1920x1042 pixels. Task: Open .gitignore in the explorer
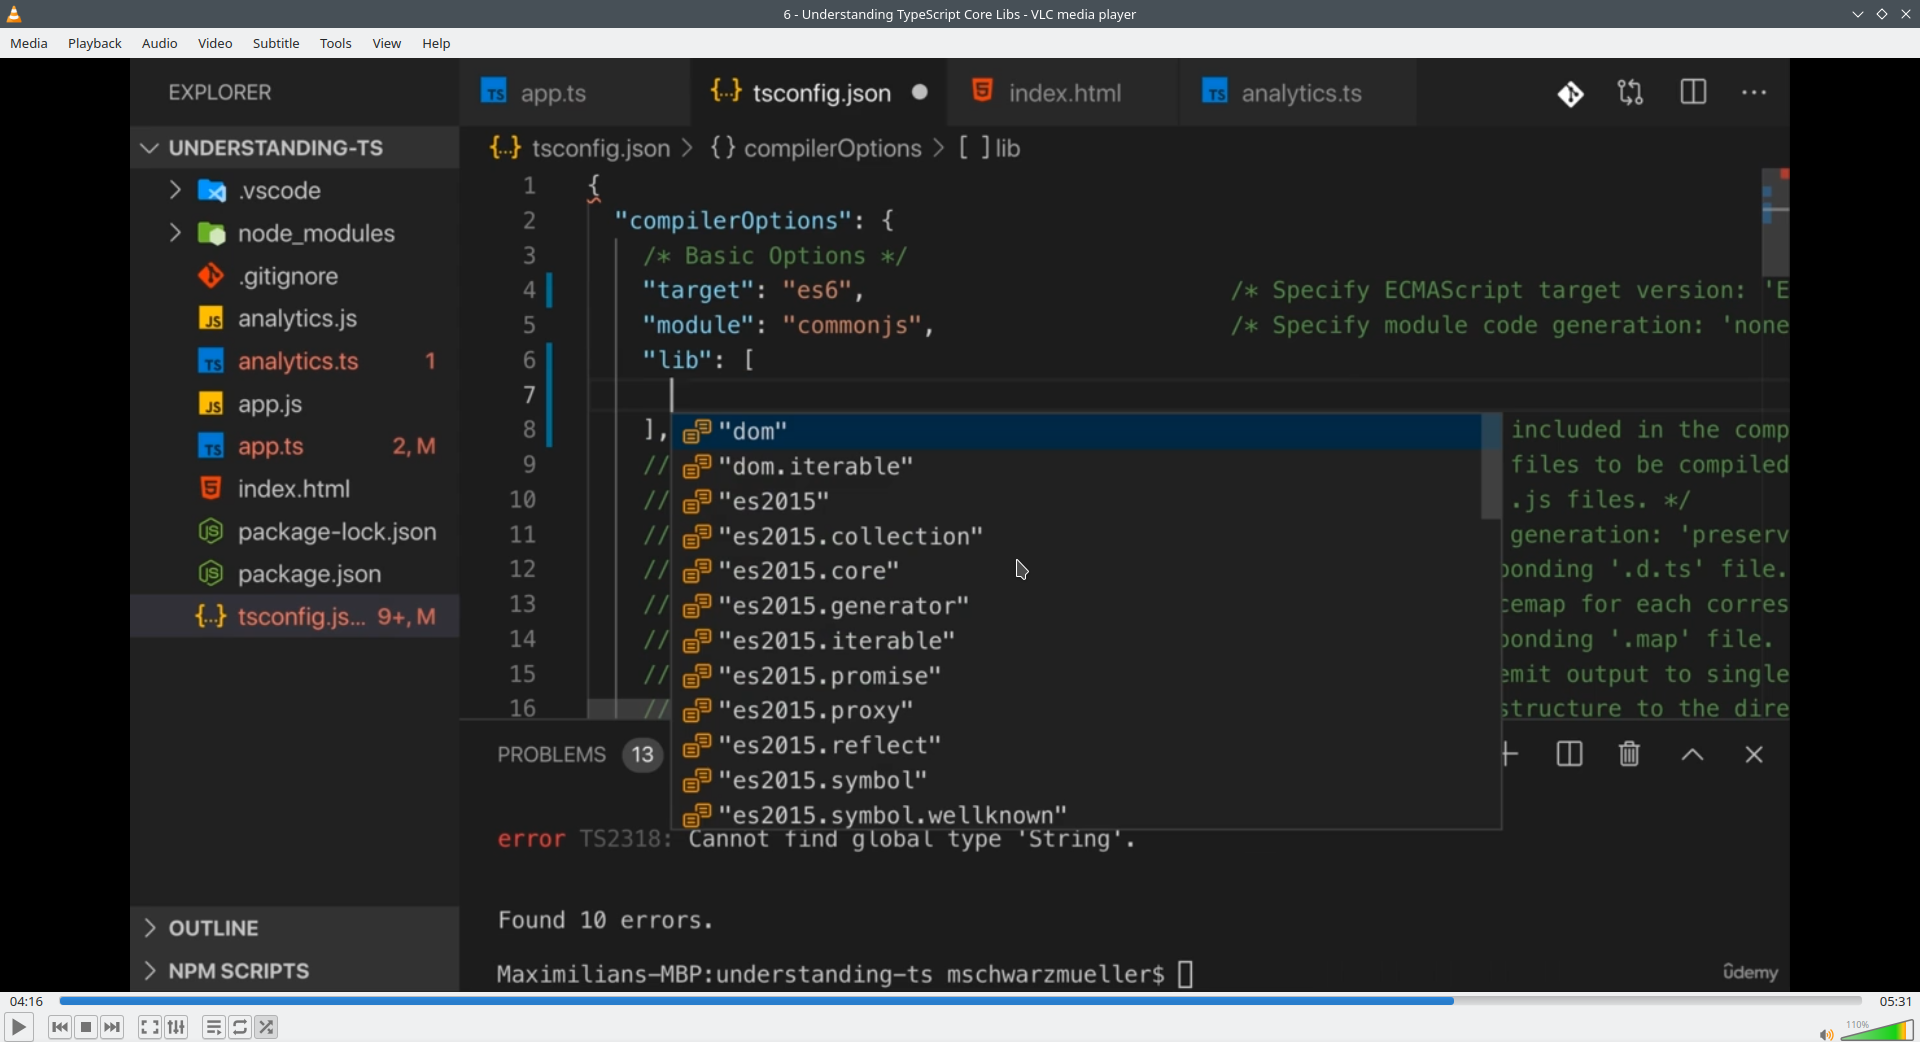point(294,276)
